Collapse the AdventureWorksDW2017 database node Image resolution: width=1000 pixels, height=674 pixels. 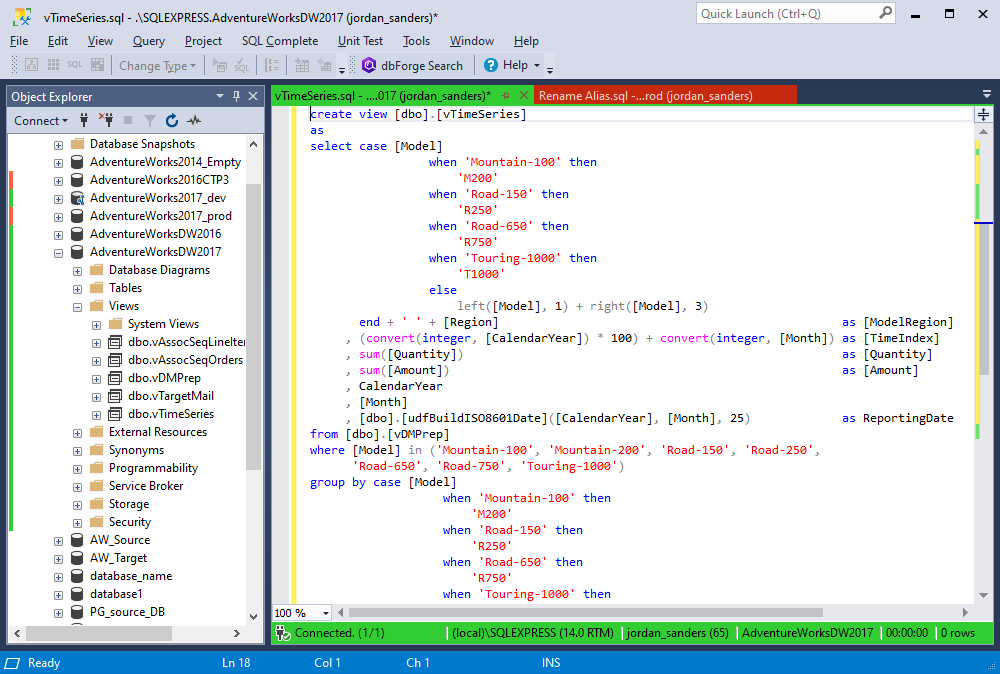pyautogui.click(x=58, y=253)
